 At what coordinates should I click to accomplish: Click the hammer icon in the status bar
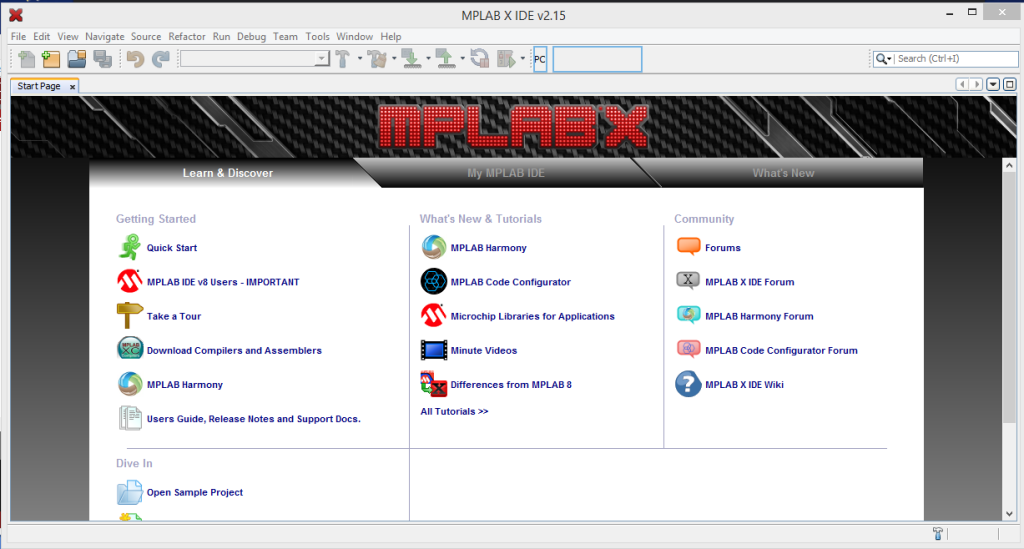tap(938, 533)
